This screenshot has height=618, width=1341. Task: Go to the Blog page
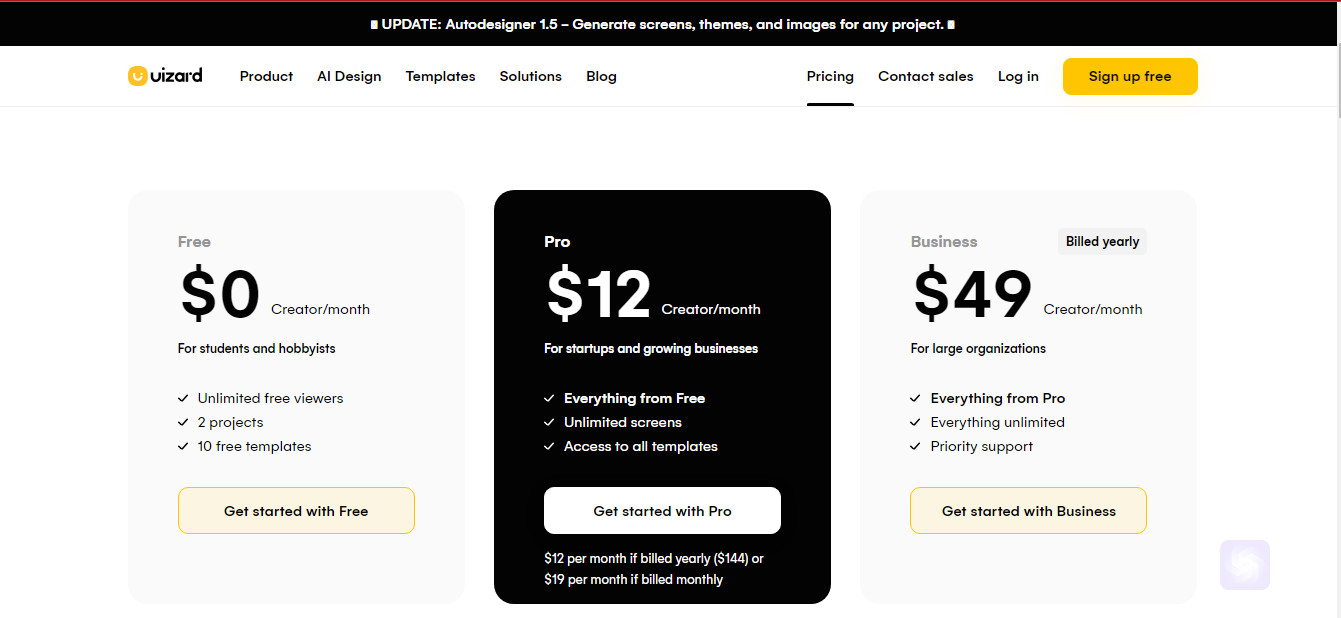click(x=601, y=76)
